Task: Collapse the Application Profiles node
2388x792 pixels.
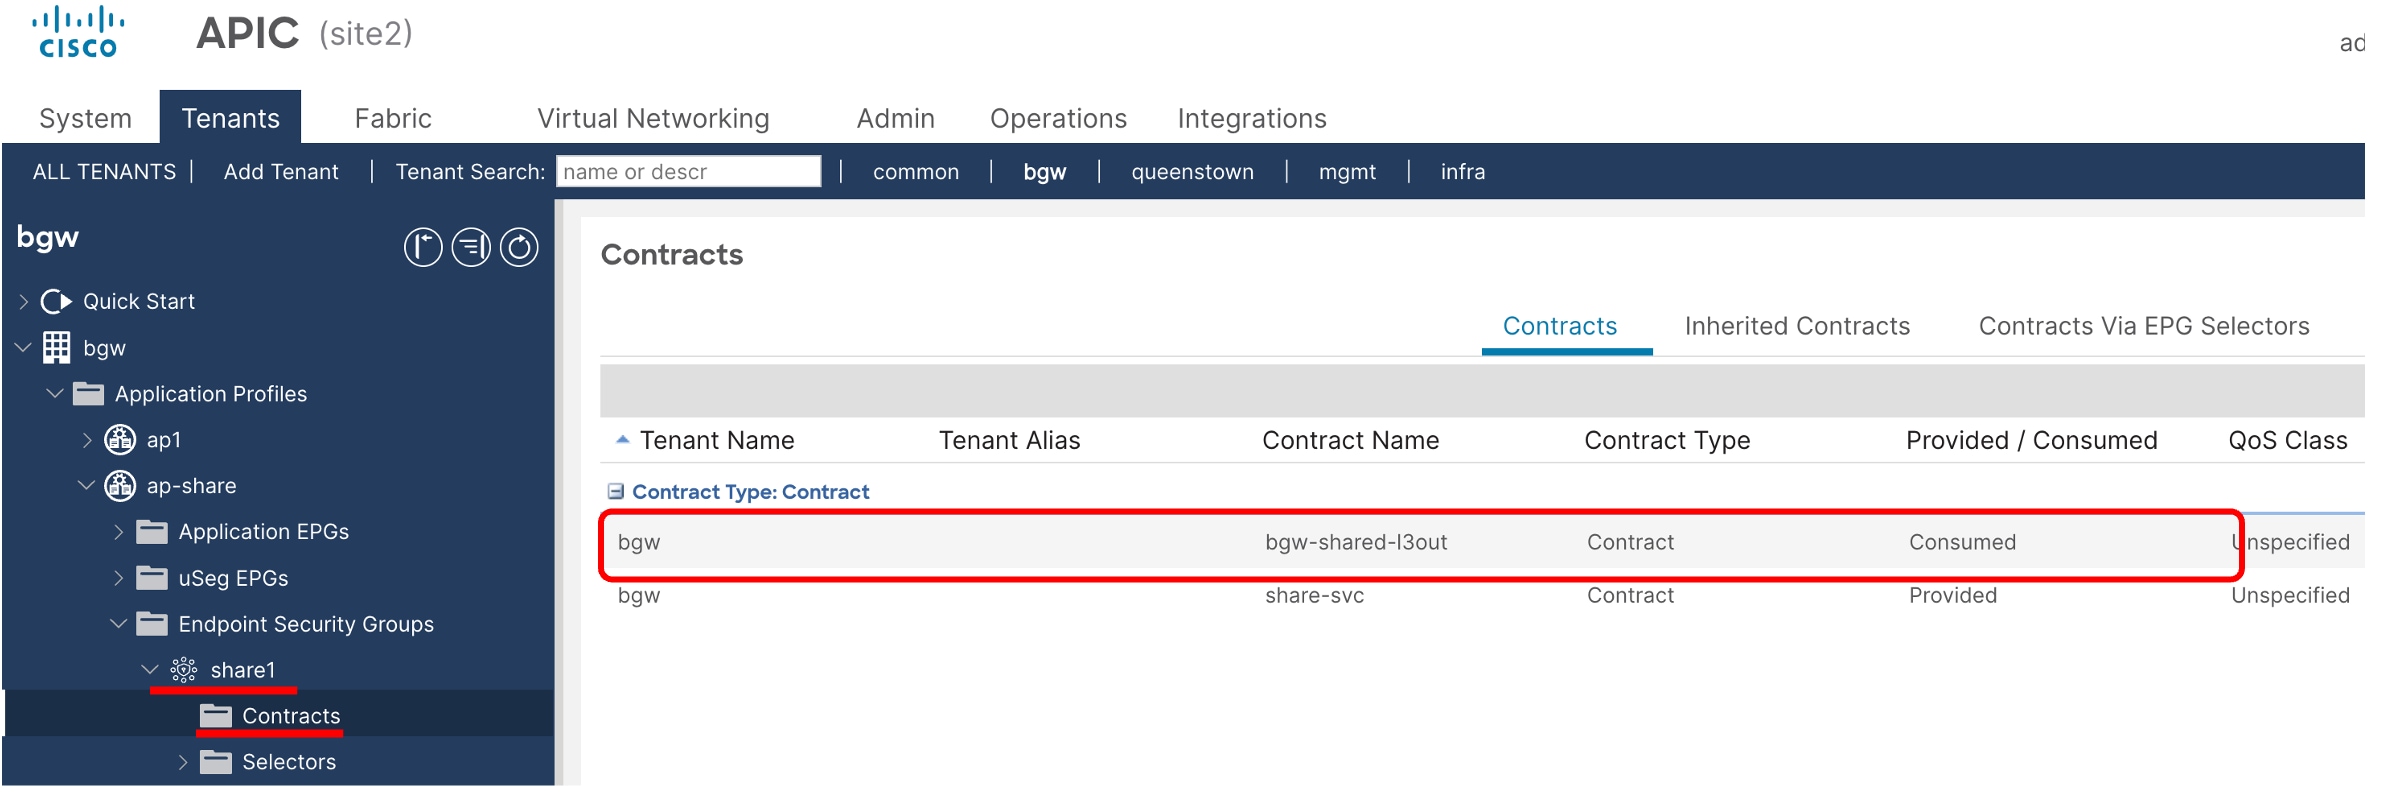Action: [x=55, y=393]
